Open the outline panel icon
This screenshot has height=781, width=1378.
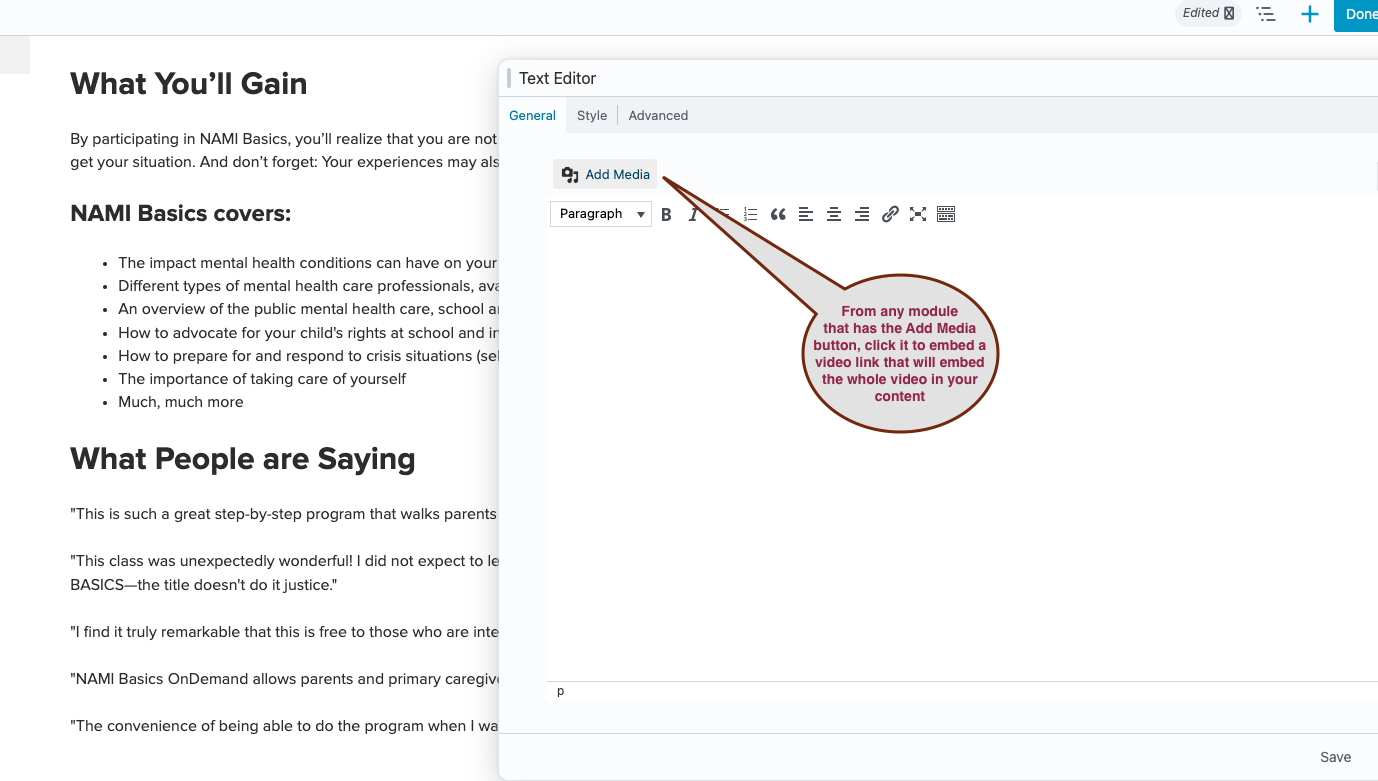click(1266, 14)
